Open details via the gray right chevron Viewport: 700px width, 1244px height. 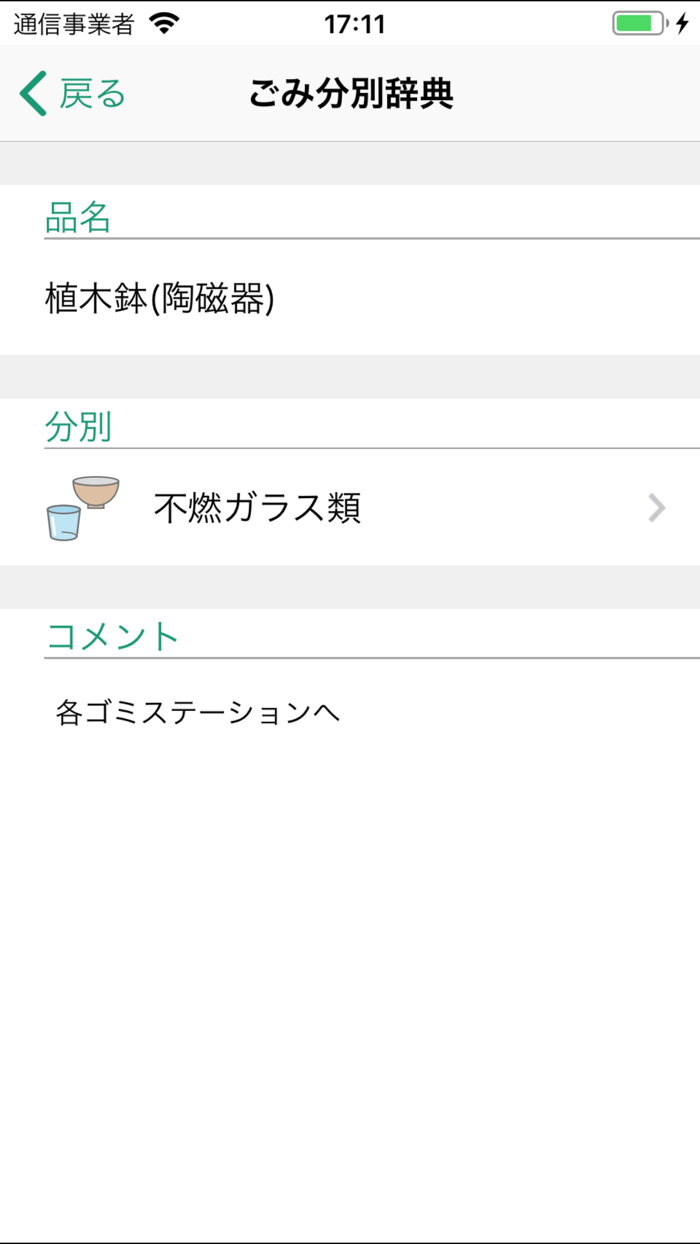(657, 507)
